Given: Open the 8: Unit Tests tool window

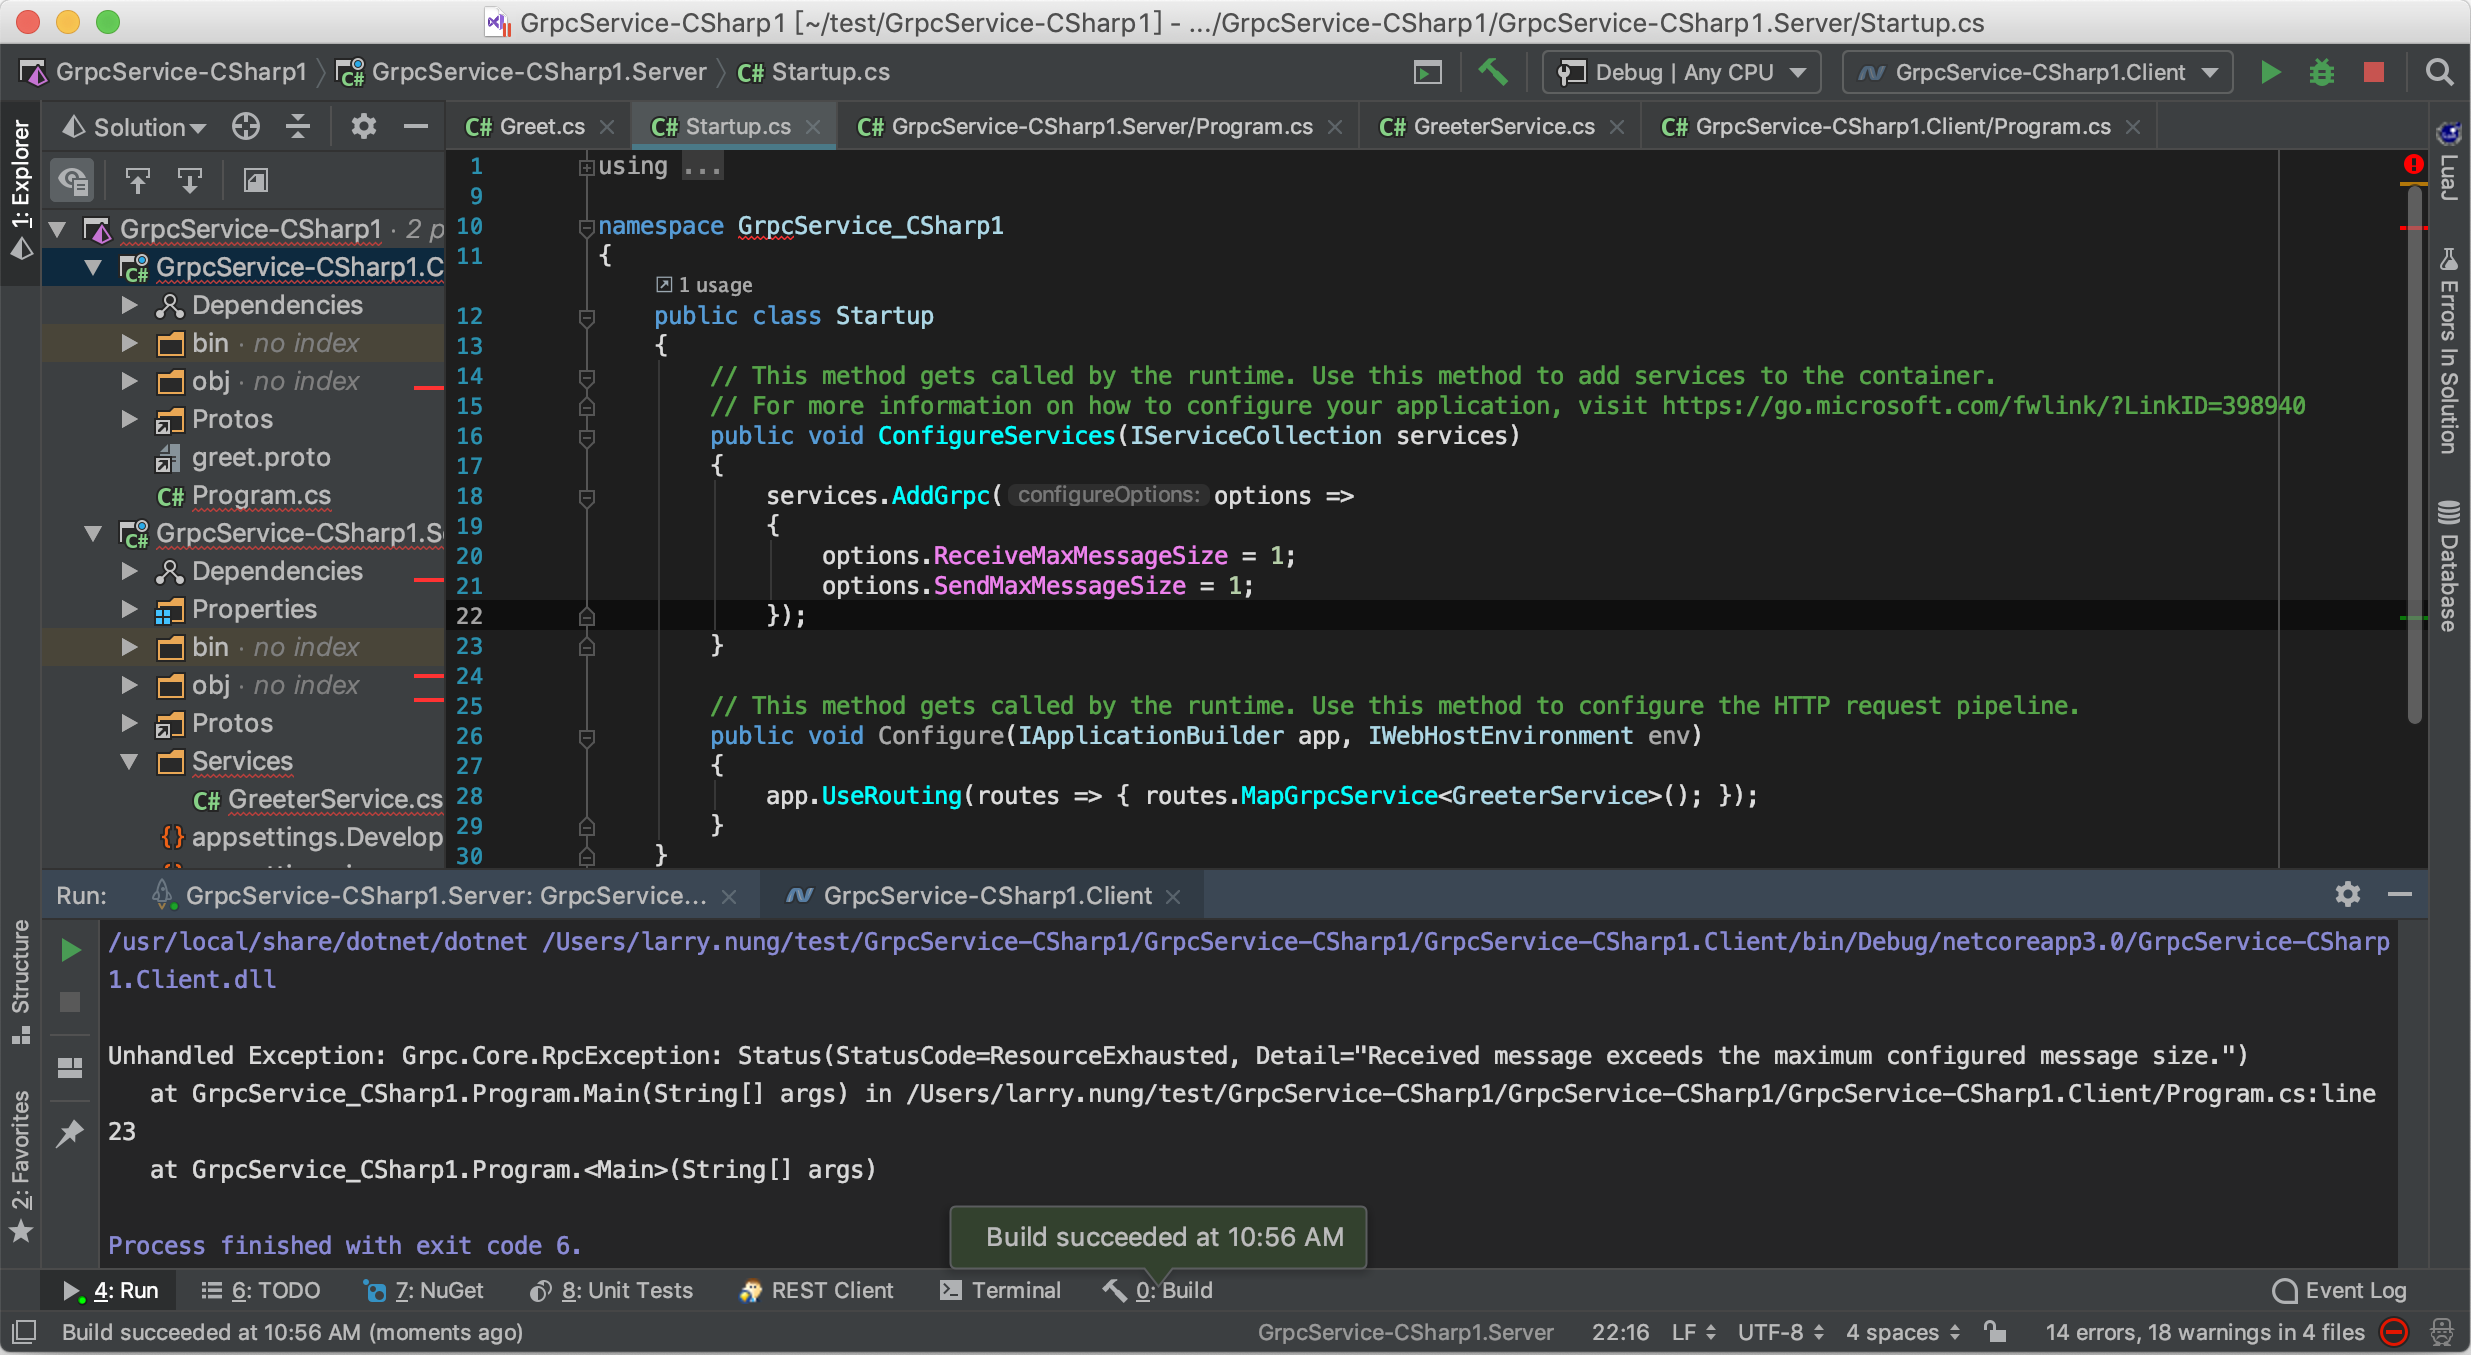Looking at the screenshot, I should tap(612, 1290).
